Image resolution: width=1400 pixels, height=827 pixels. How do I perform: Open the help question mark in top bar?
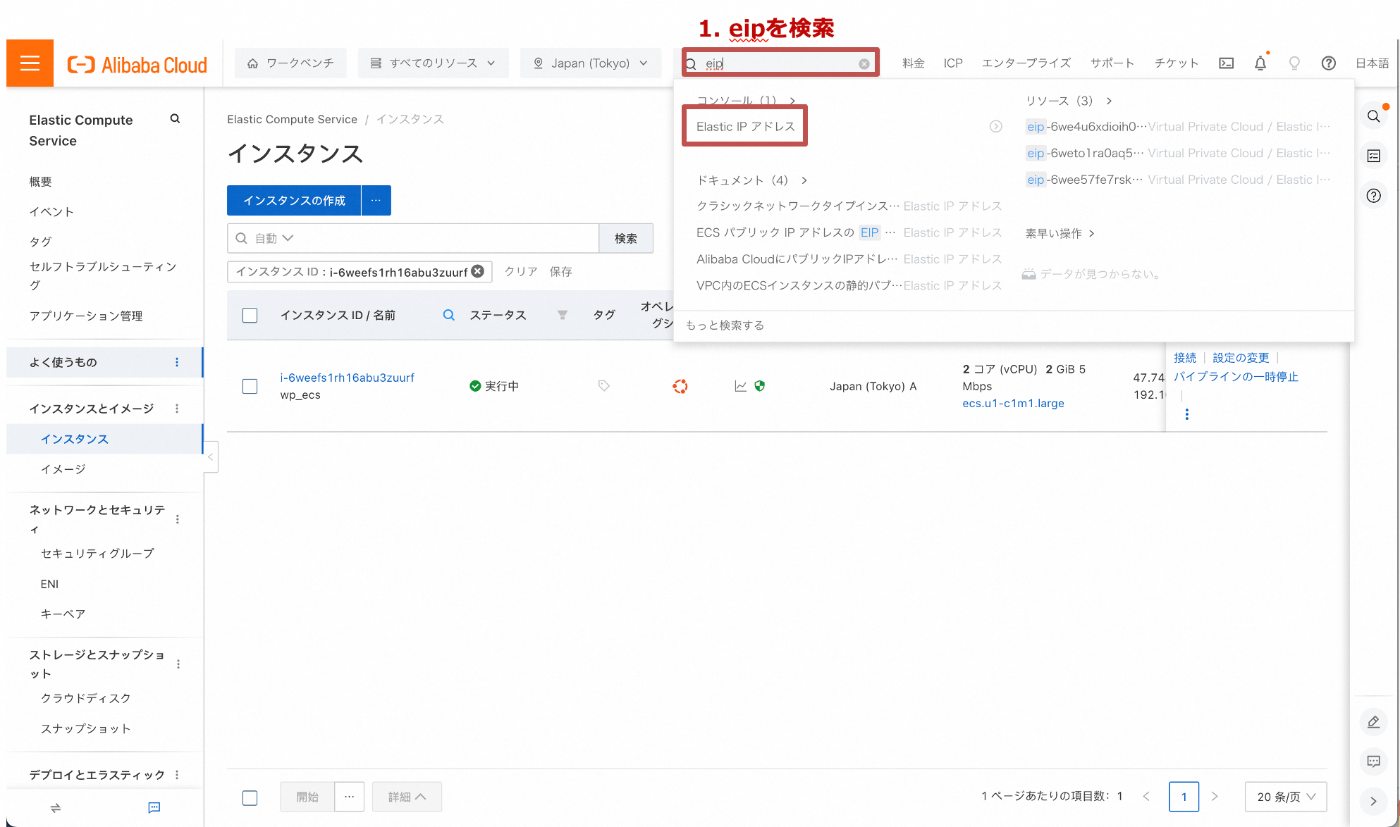click(x=1328, y=63)
